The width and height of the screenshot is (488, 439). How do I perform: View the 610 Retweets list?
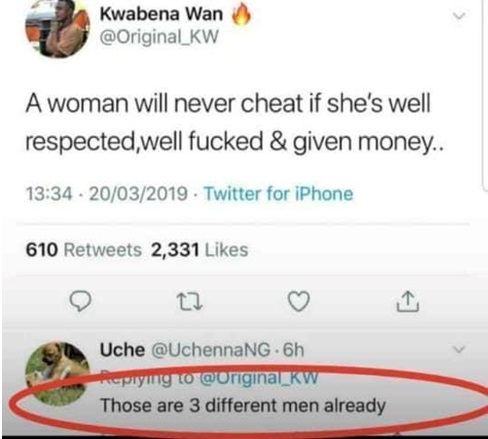(84, 250)
